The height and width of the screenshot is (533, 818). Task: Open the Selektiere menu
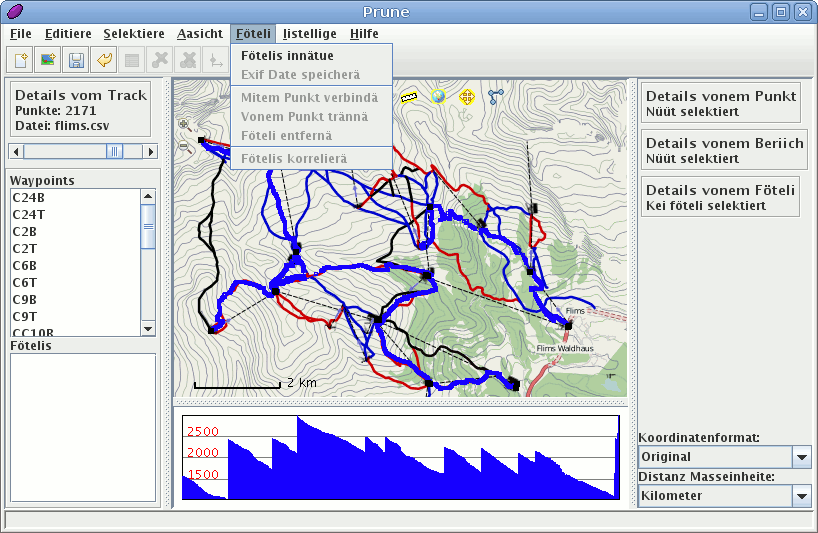point(134,33)
